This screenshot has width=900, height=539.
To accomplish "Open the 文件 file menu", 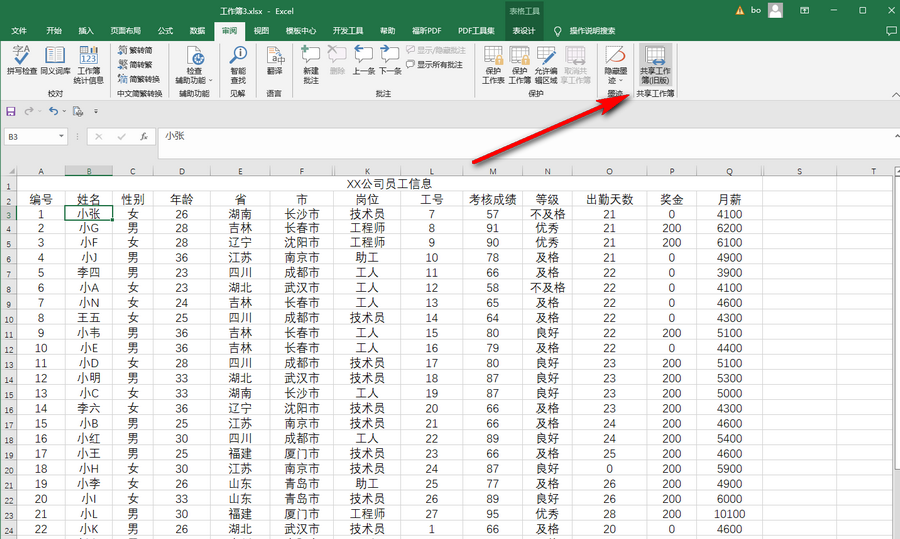I will pyautogui.click(x=19, y=31).
